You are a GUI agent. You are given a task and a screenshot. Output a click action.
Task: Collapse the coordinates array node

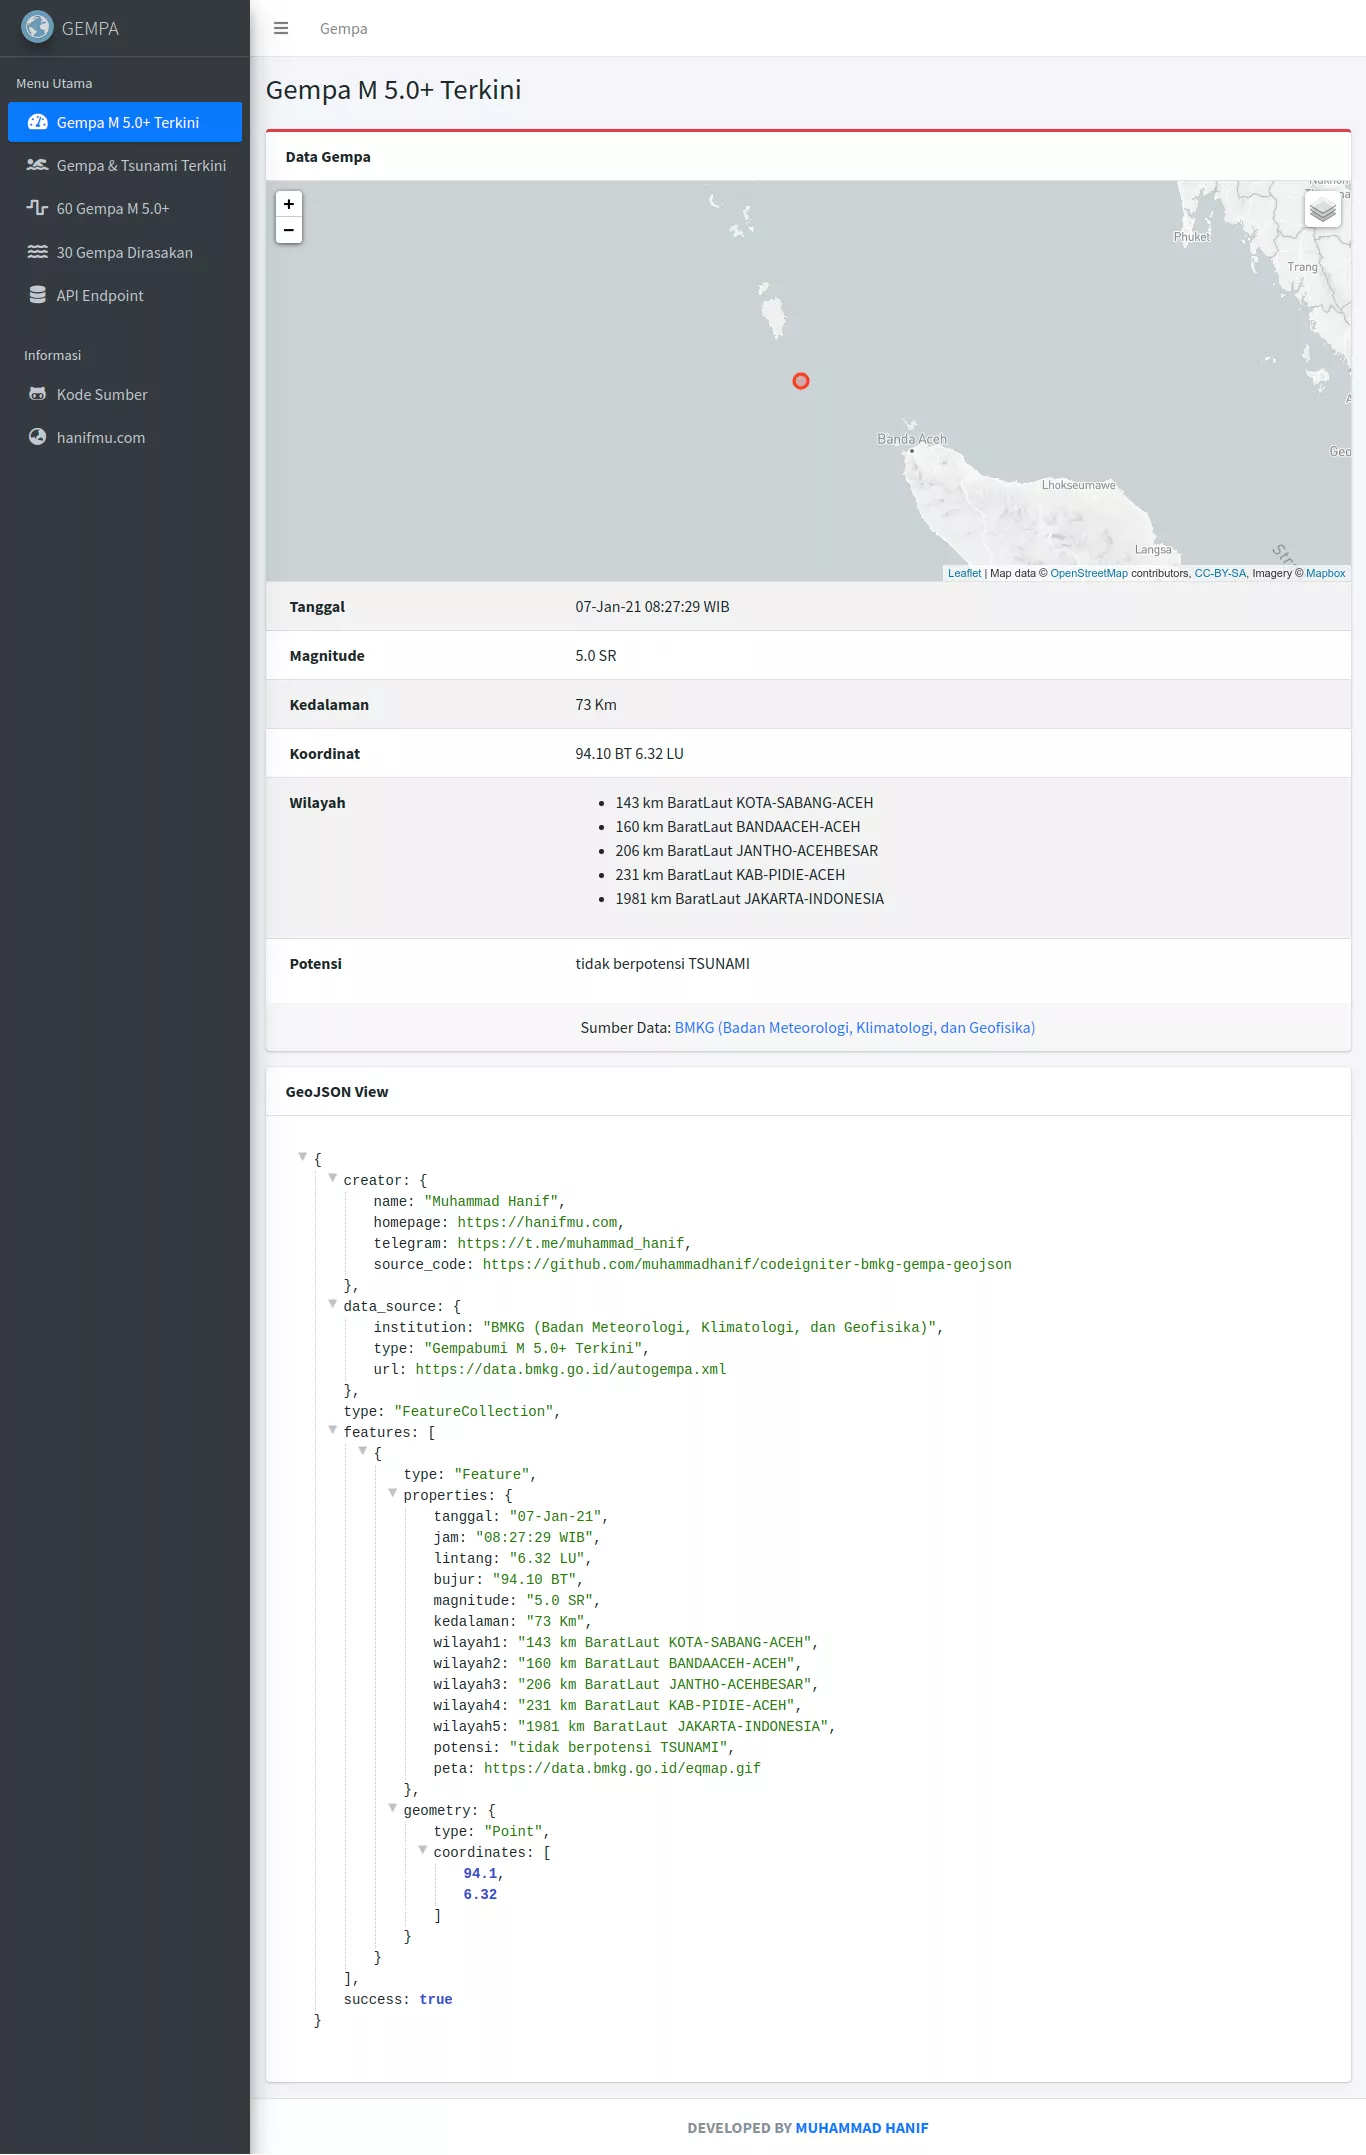pos(423,1850)
